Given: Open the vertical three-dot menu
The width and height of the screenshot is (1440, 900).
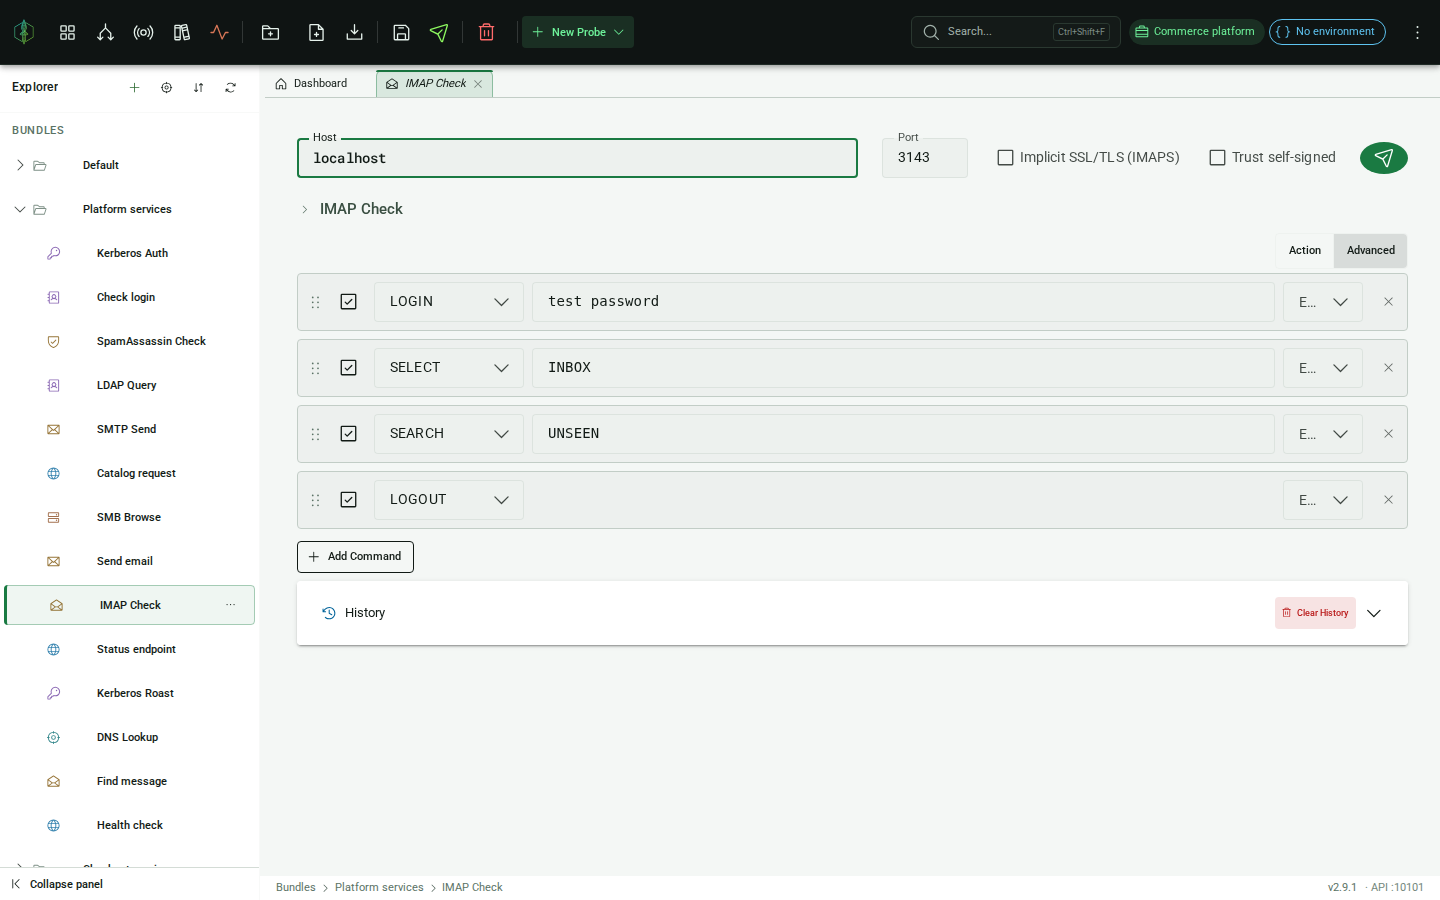Looking at the screenshot, I should click(1417, 32).
